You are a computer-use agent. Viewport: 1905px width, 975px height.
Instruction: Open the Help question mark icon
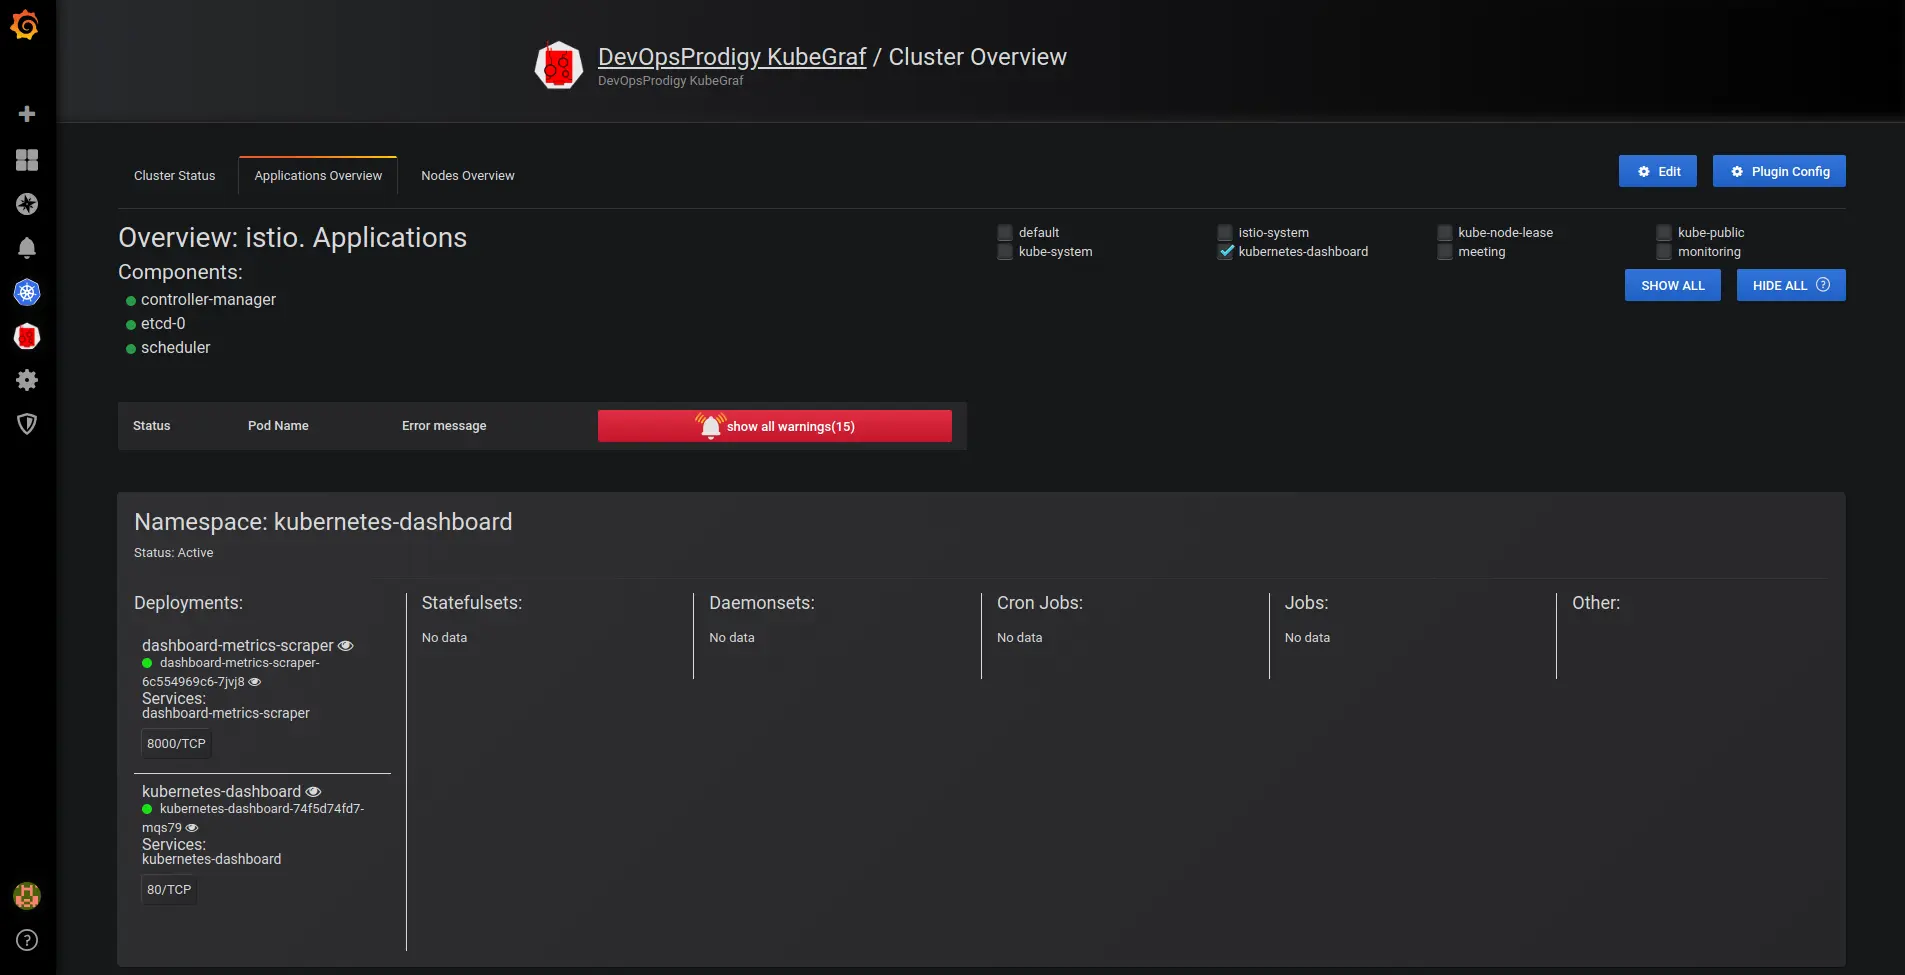(27, 940)
